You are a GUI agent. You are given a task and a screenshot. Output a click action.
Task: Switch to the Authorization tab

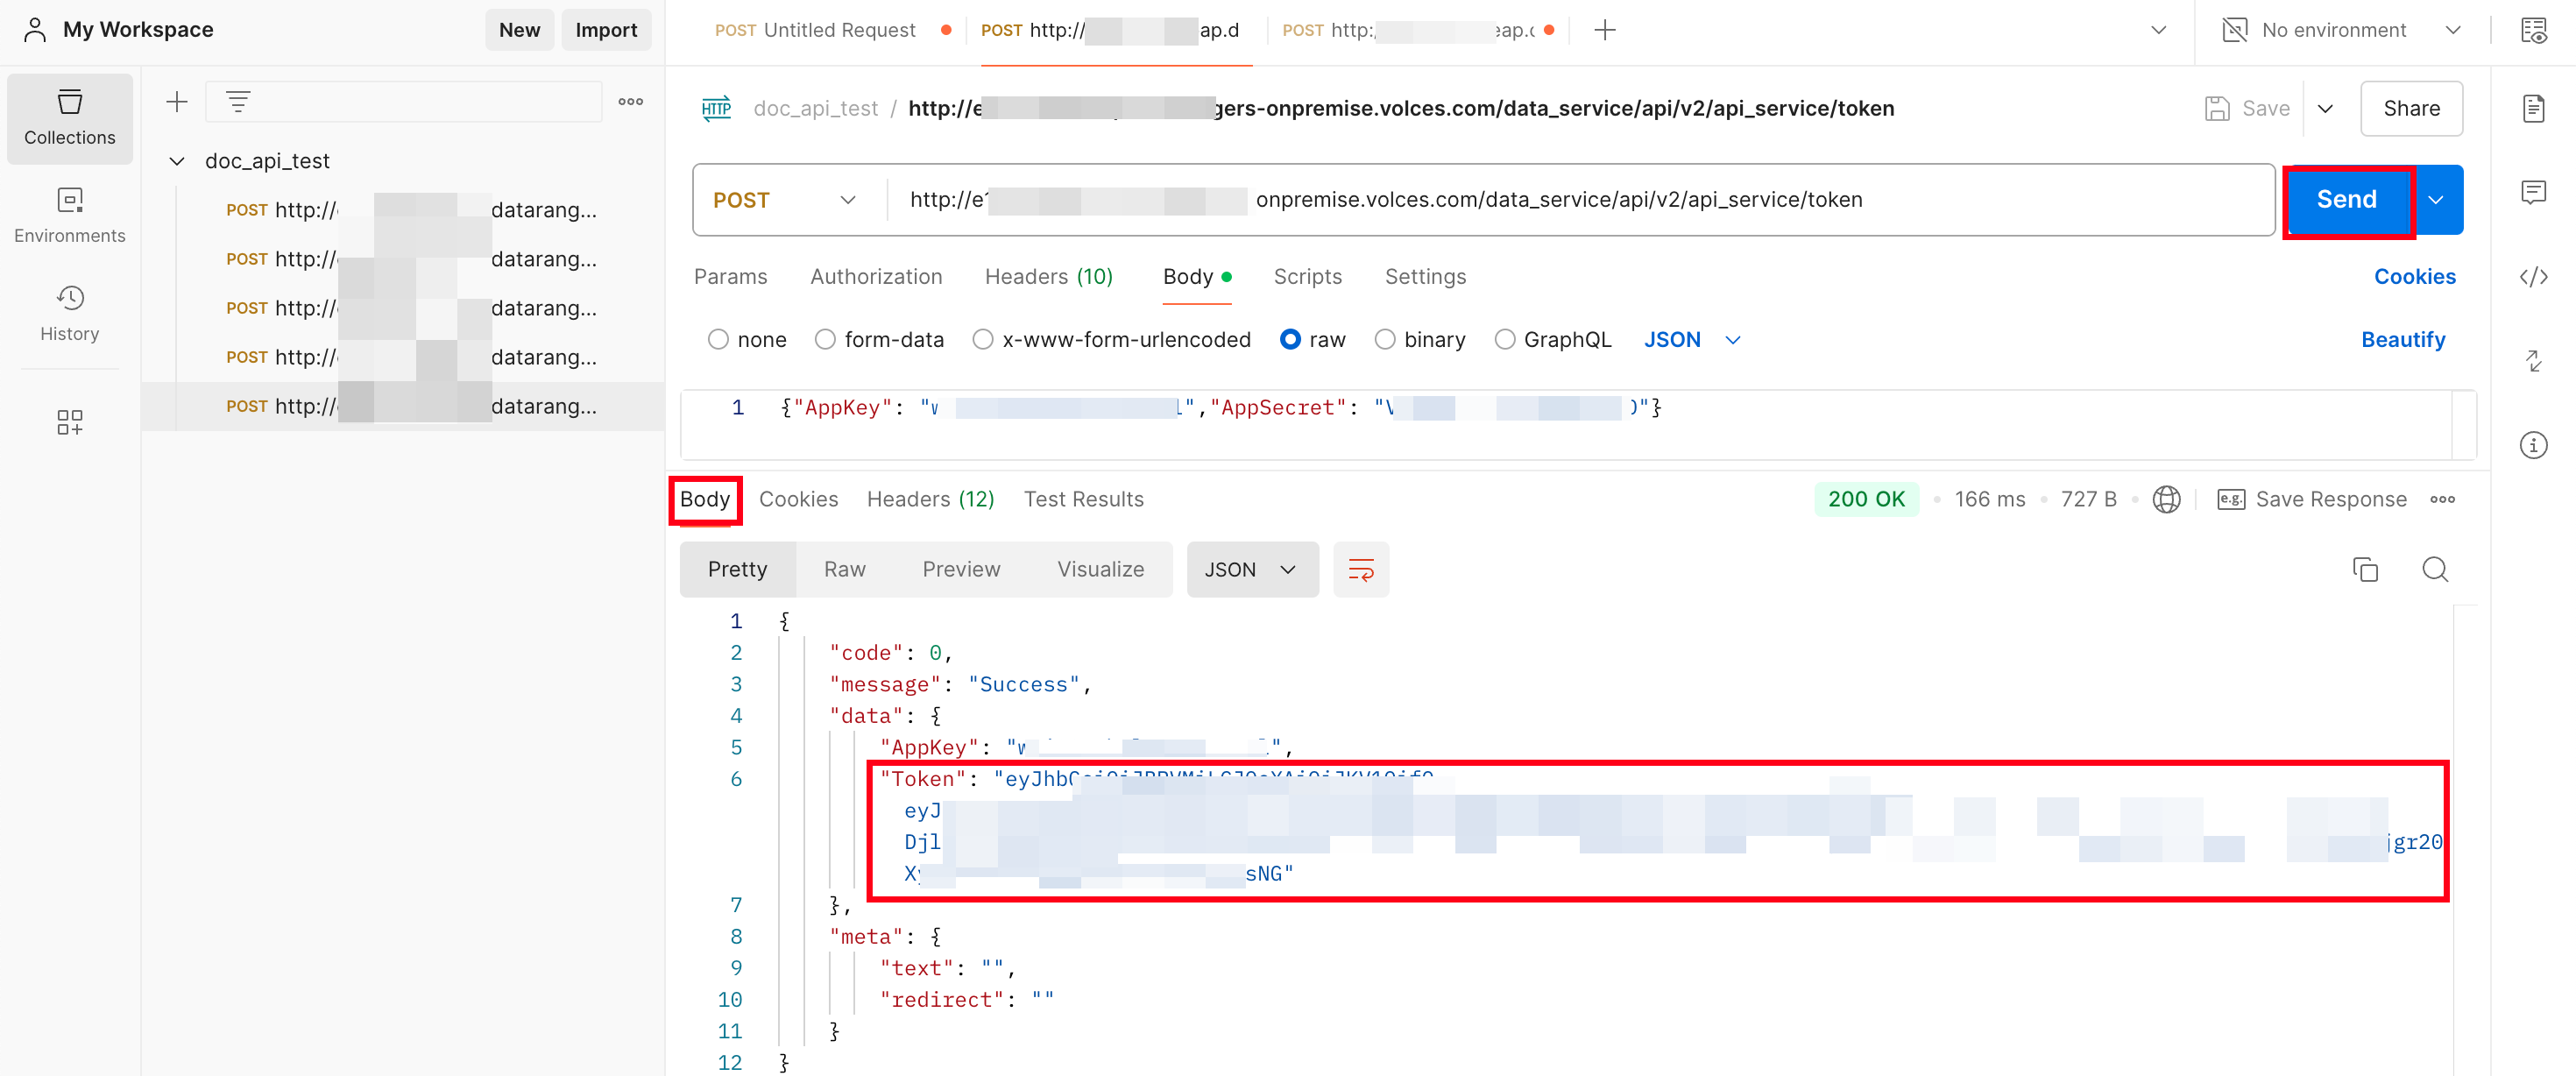pyautogui.click(x=875, y=277)
